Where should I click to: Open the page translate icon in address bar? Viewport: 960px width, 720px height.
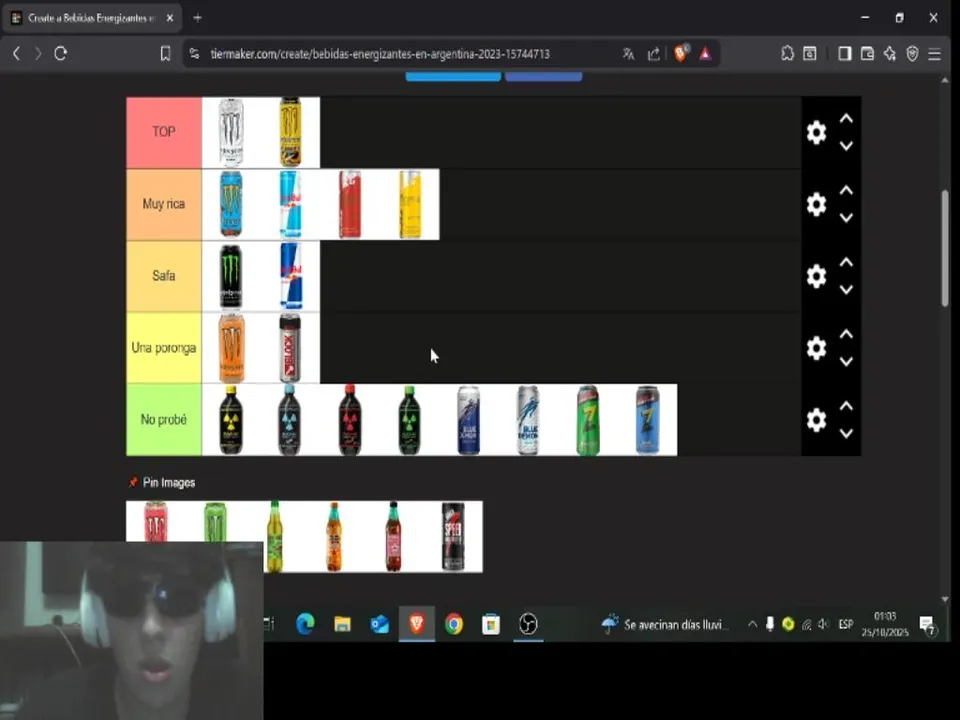tap(628, 54)
